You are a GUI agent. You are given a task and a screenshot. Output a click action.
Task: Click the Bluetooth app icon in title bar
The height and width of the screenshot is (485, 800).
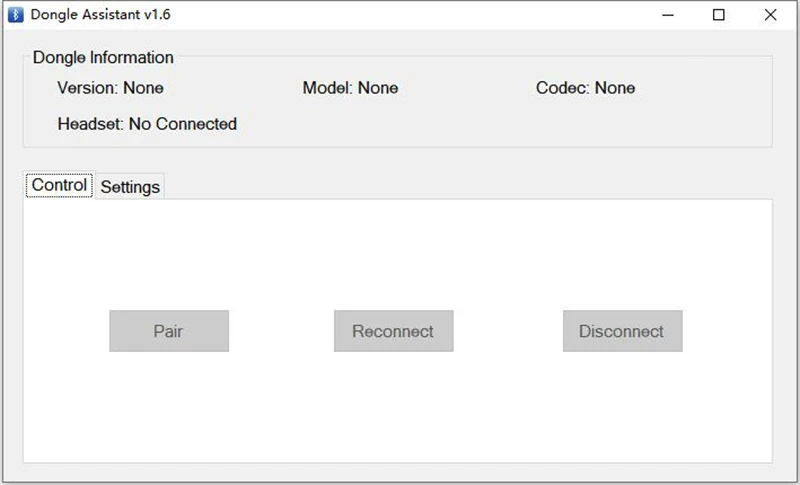[x=15, y=15]
